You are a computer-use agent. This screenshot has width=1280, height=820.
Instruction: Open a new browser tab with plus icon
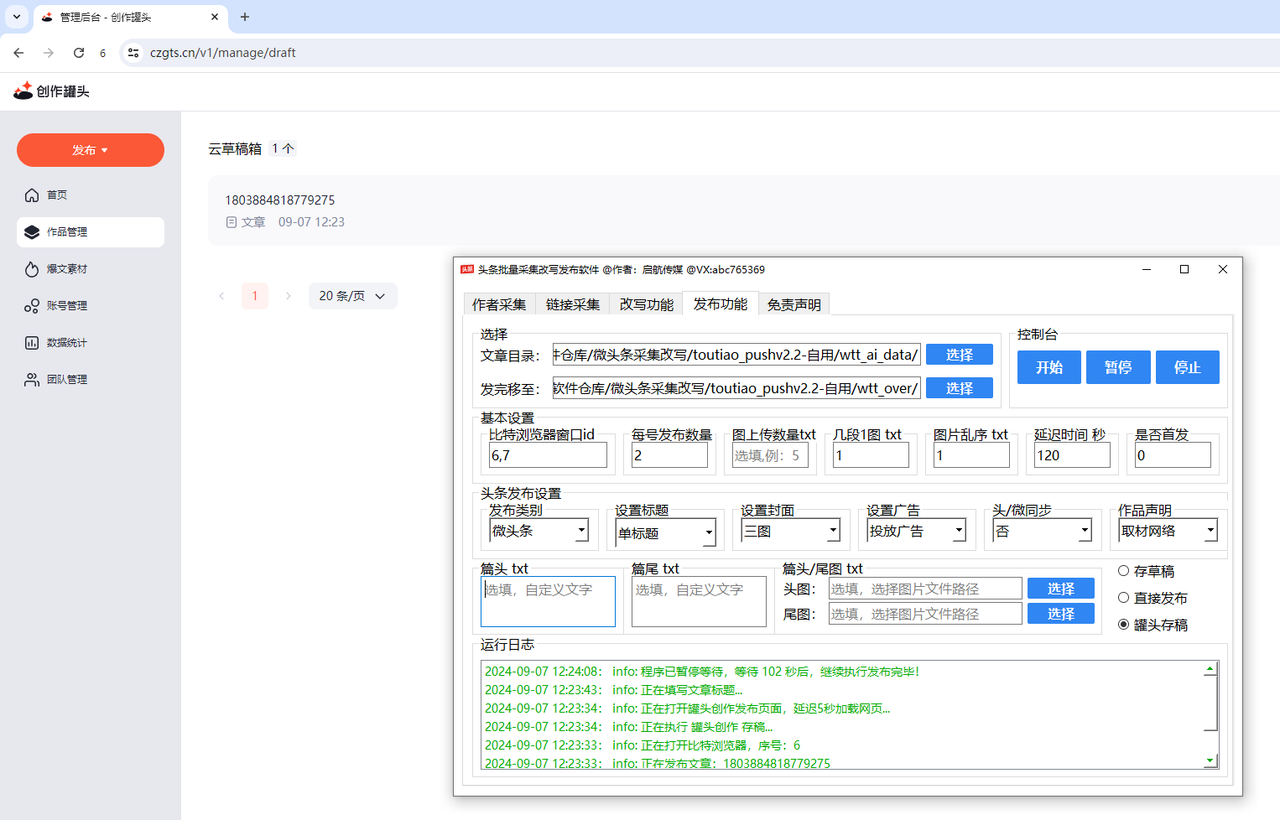(245, 17)
